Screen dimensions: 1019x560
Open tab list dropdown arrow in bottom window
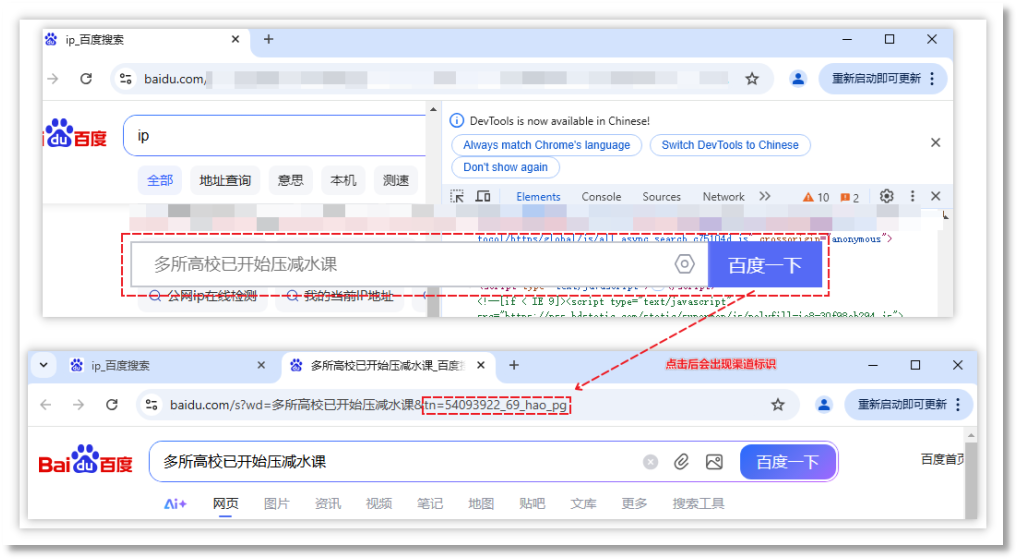tap(44, 365)
